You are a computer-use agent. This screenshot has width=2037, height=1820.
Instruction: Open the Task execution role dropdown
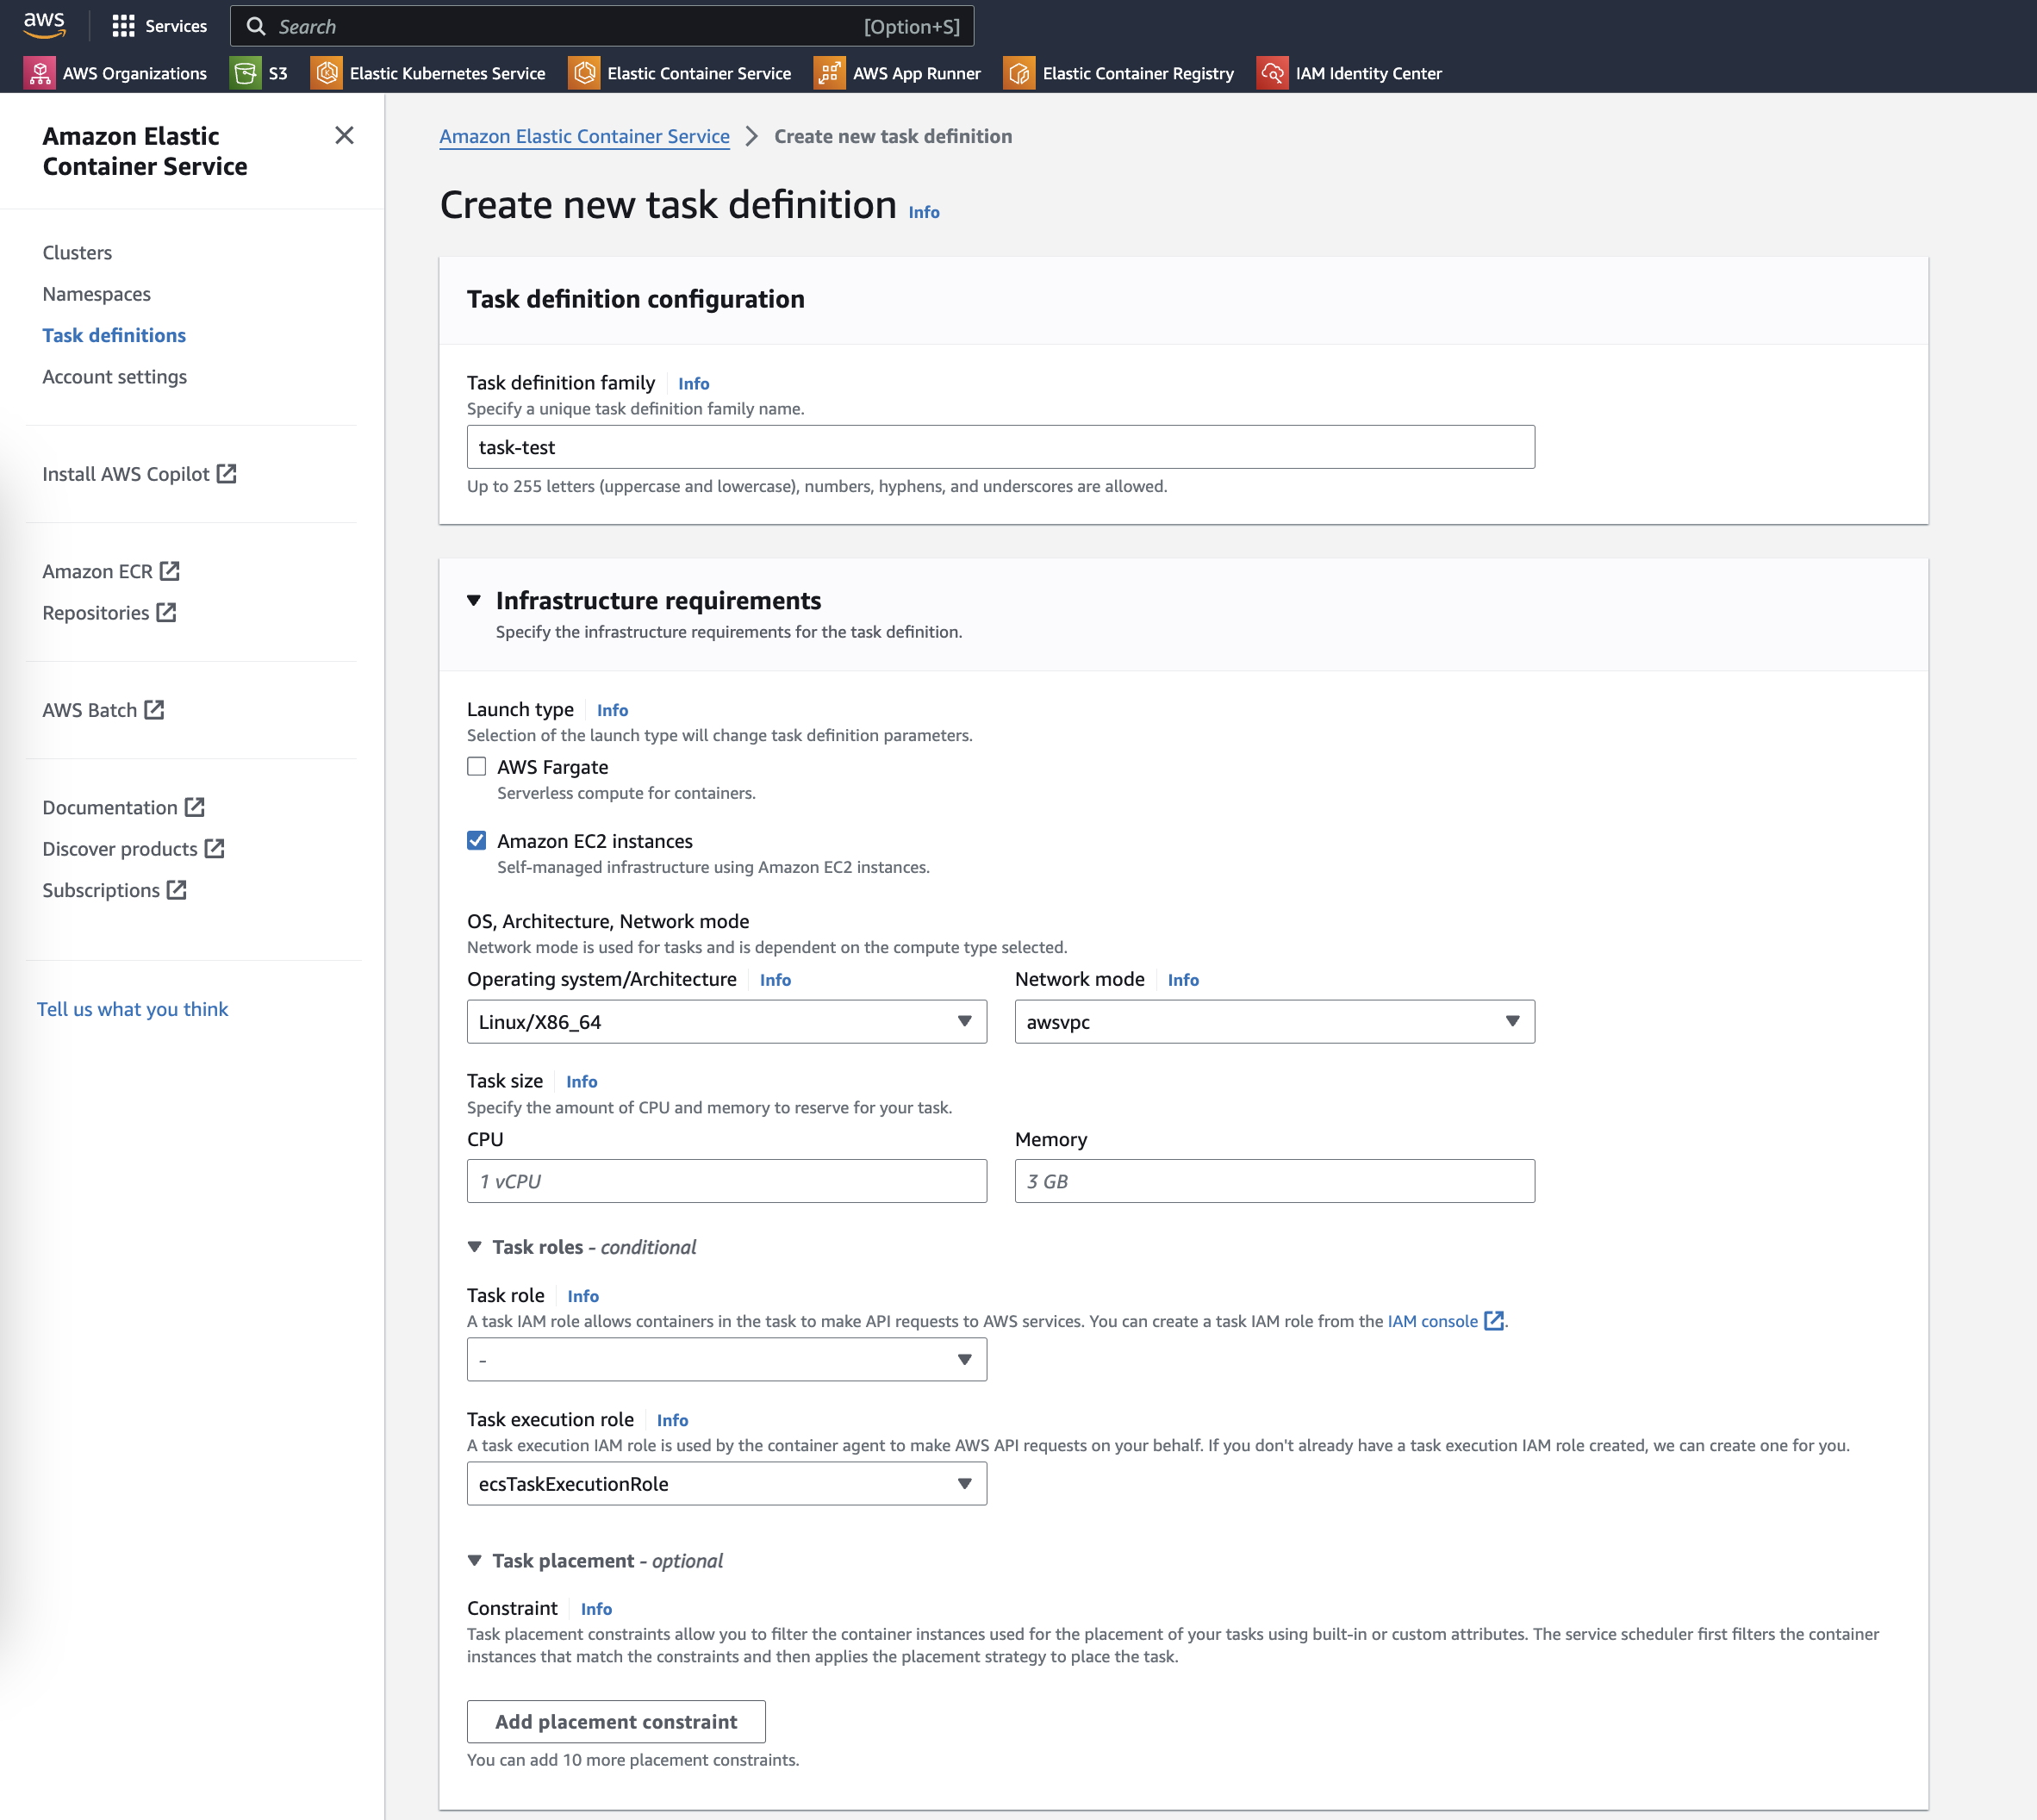click(x=726, y=1484)
